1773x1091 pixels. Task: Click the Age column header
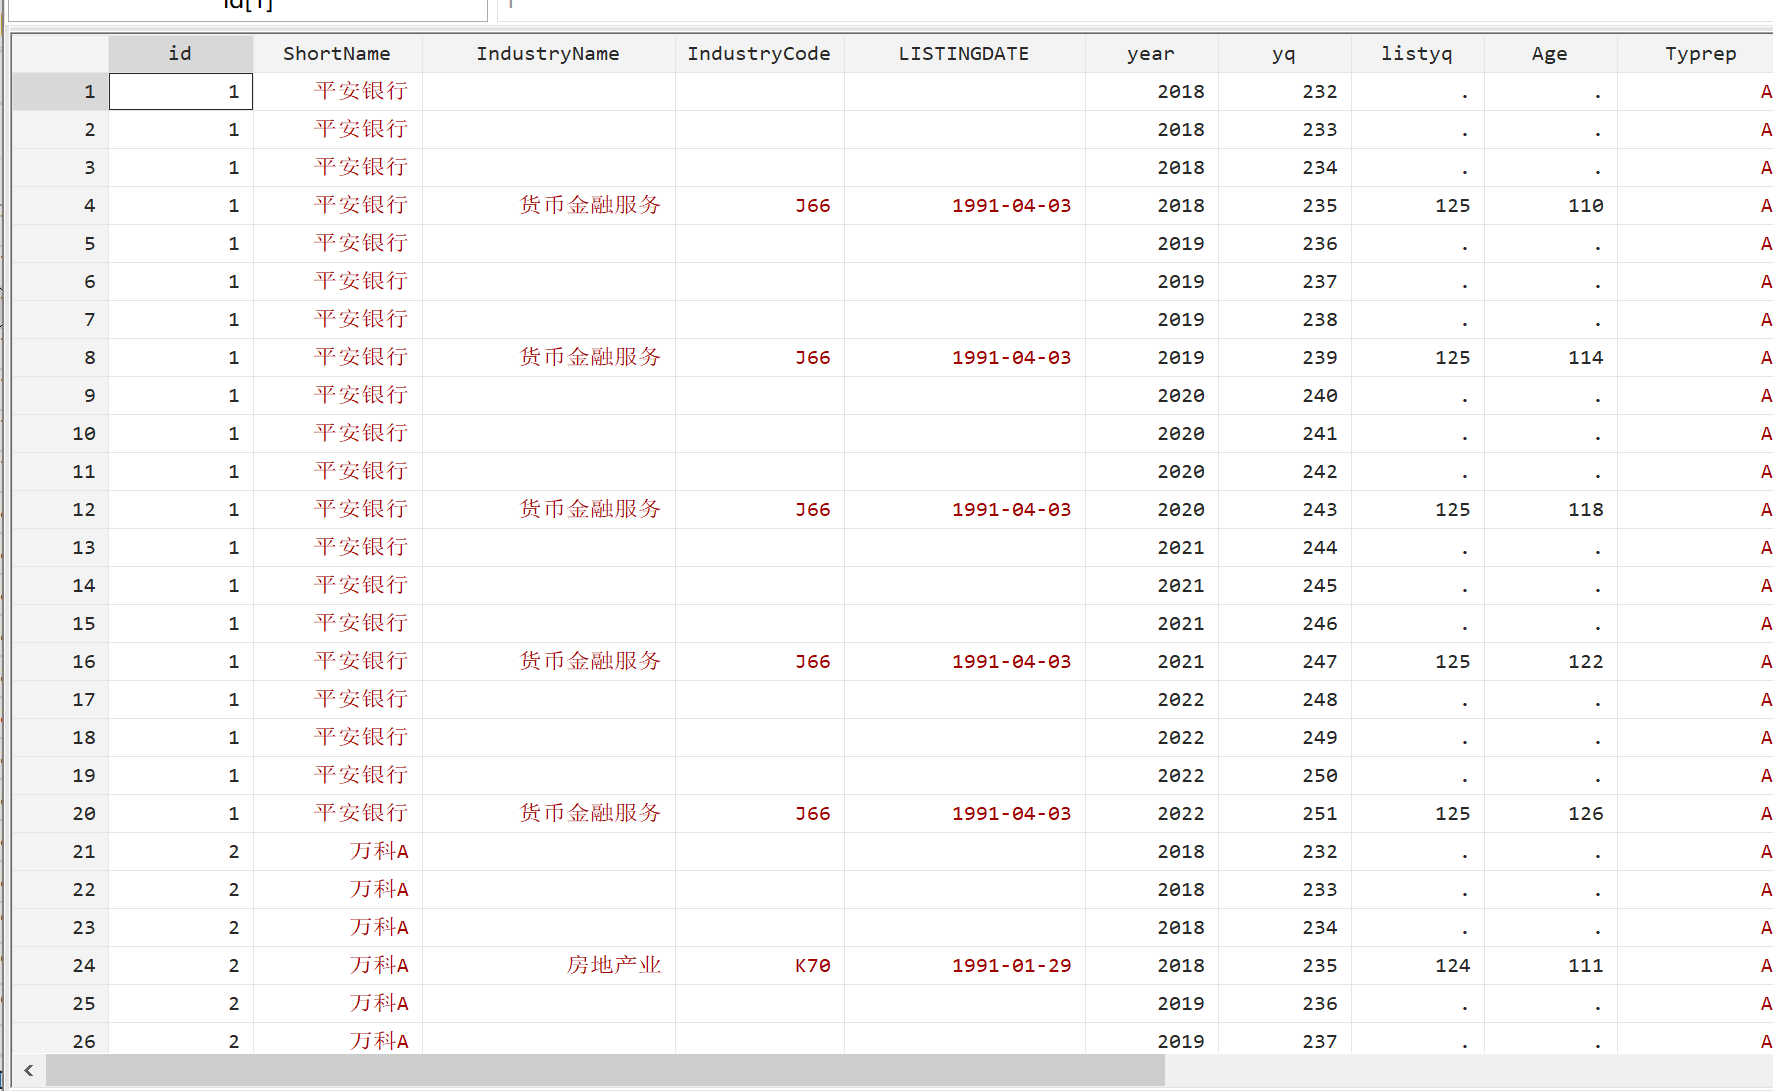click(x=1550, y=54)
